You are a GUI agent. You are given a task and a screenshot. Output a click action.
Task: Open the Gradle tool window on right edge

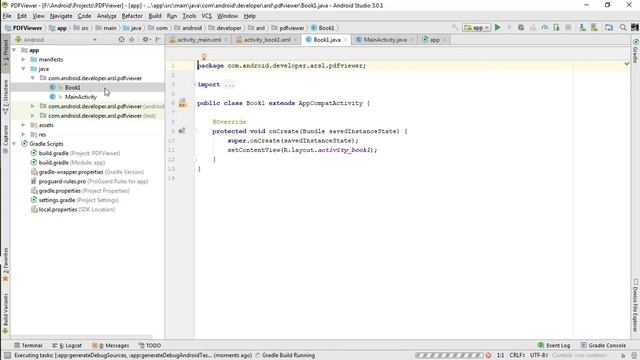(x=636, y=51)
